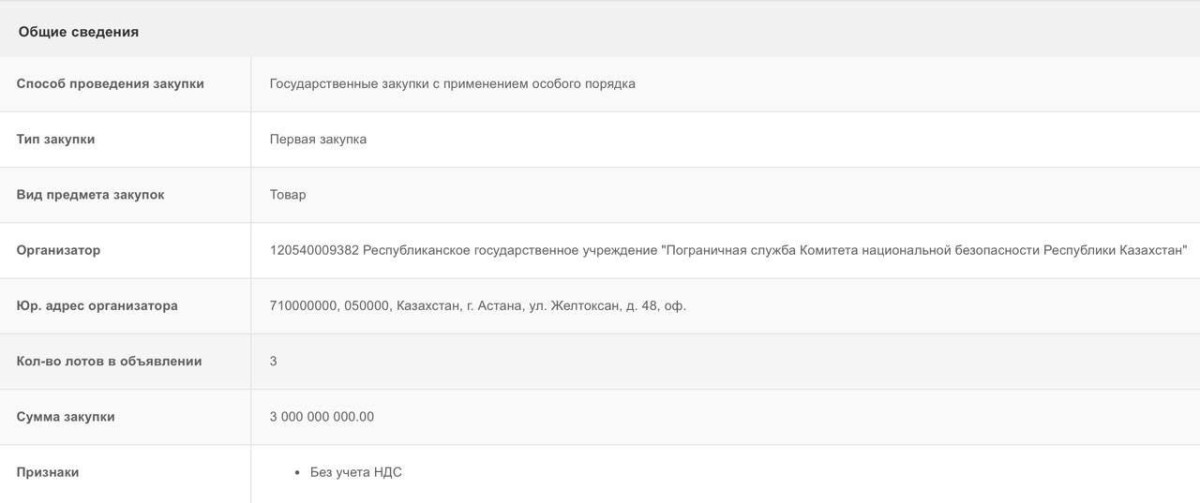Select the "Товар" value

coord(288,195)
